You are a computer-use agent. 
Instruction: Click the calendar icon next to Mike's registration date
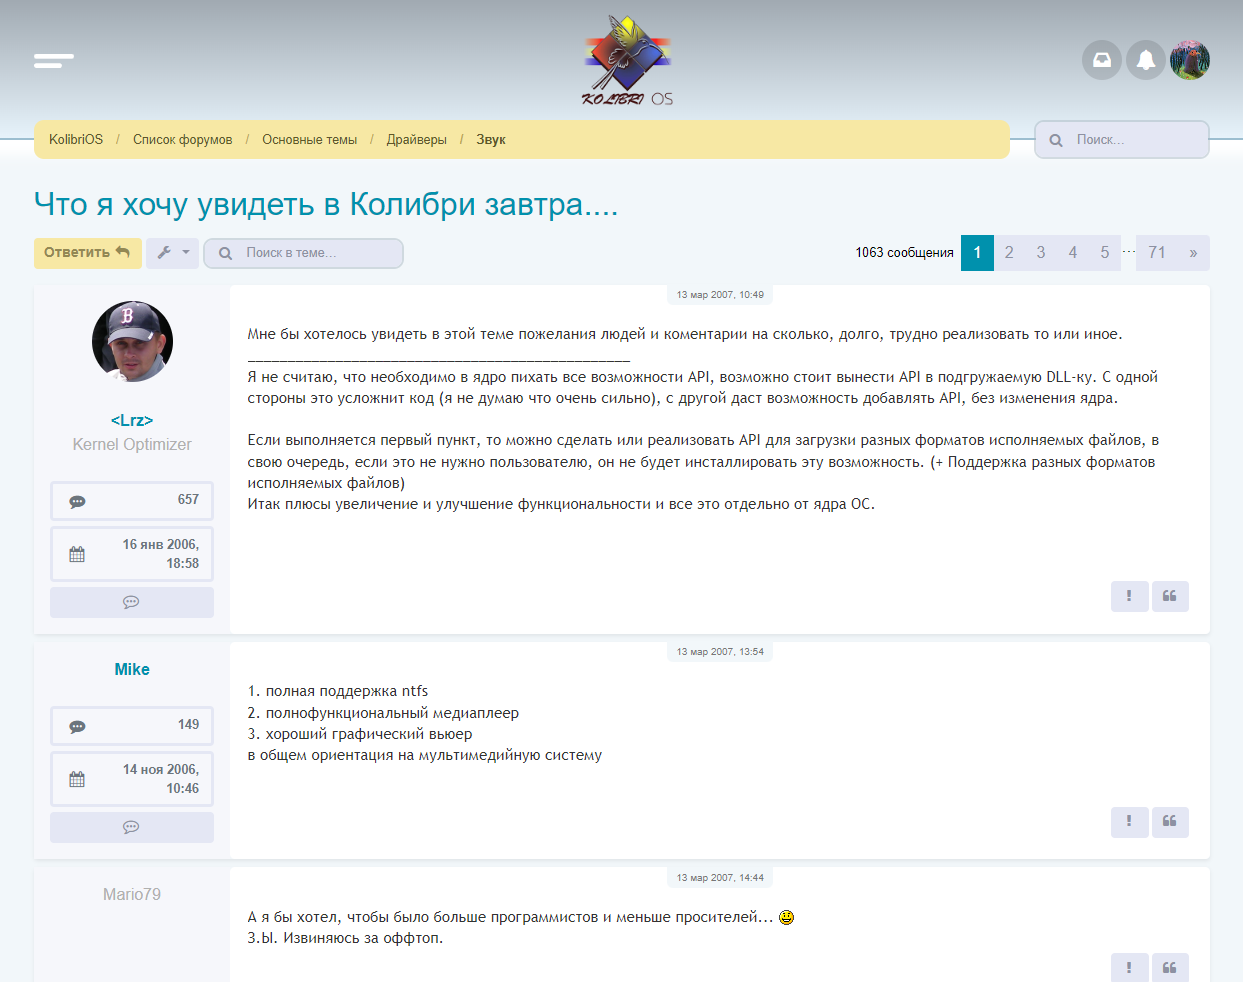(76, 778)
